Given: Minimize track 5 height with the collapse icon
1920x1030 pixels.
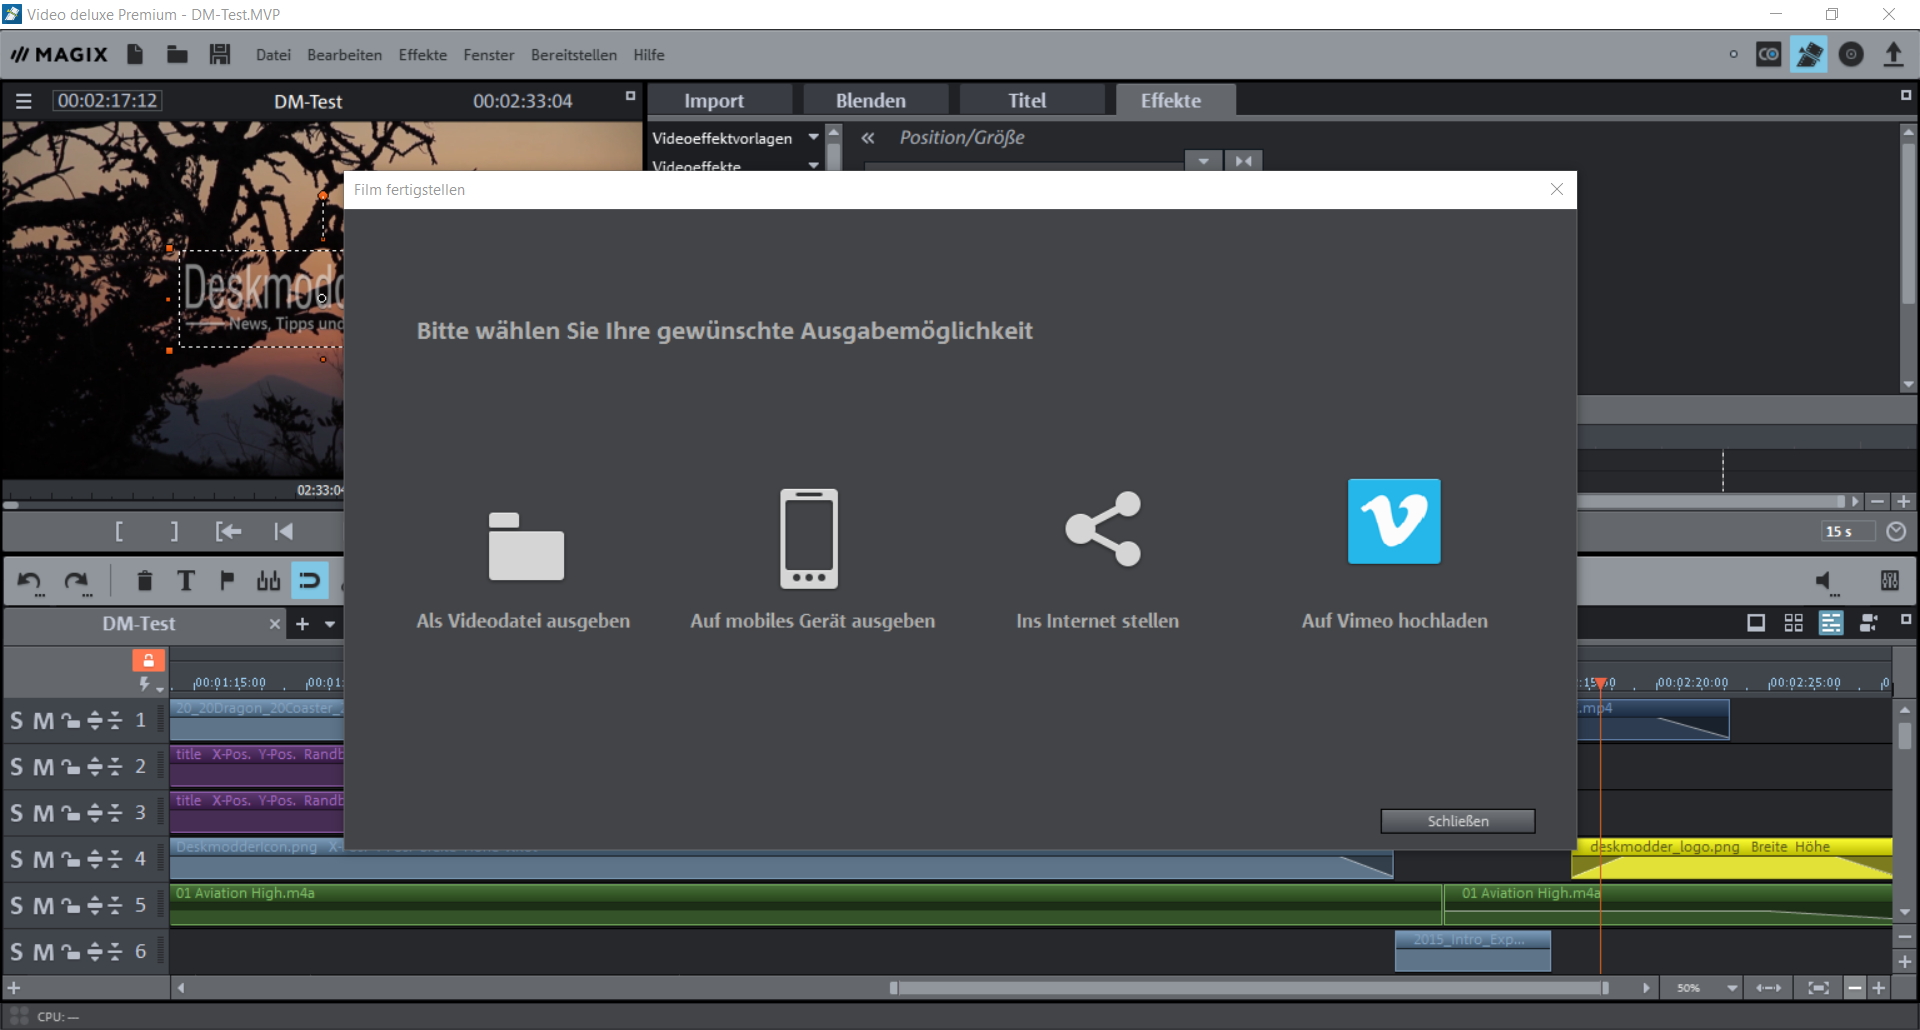Looking at the screenshot, I should pos(115,905).
